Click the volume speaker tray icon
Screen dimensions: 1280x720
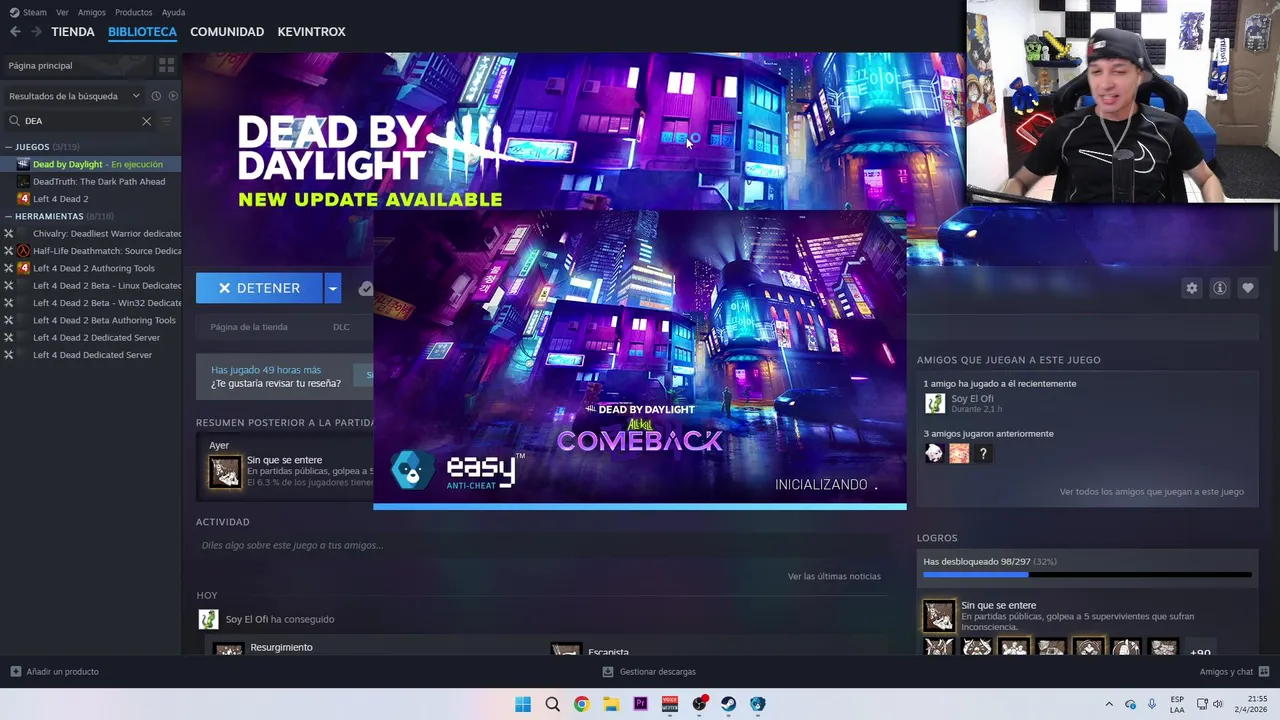click(x=1218, y=704)
